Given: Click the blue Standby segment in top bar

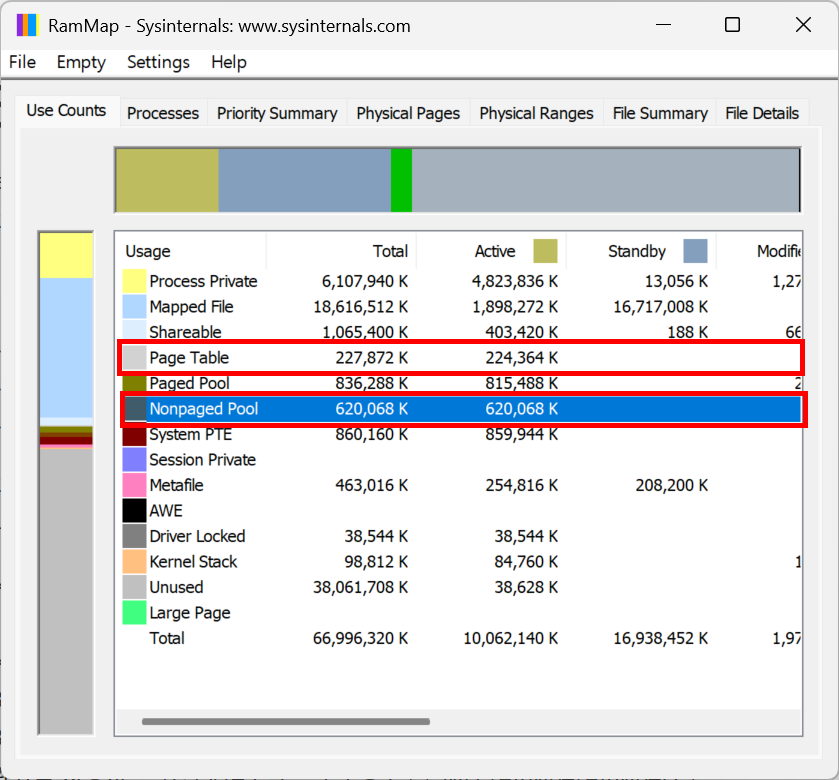Looking at the screenshot, I should point(304,180).
